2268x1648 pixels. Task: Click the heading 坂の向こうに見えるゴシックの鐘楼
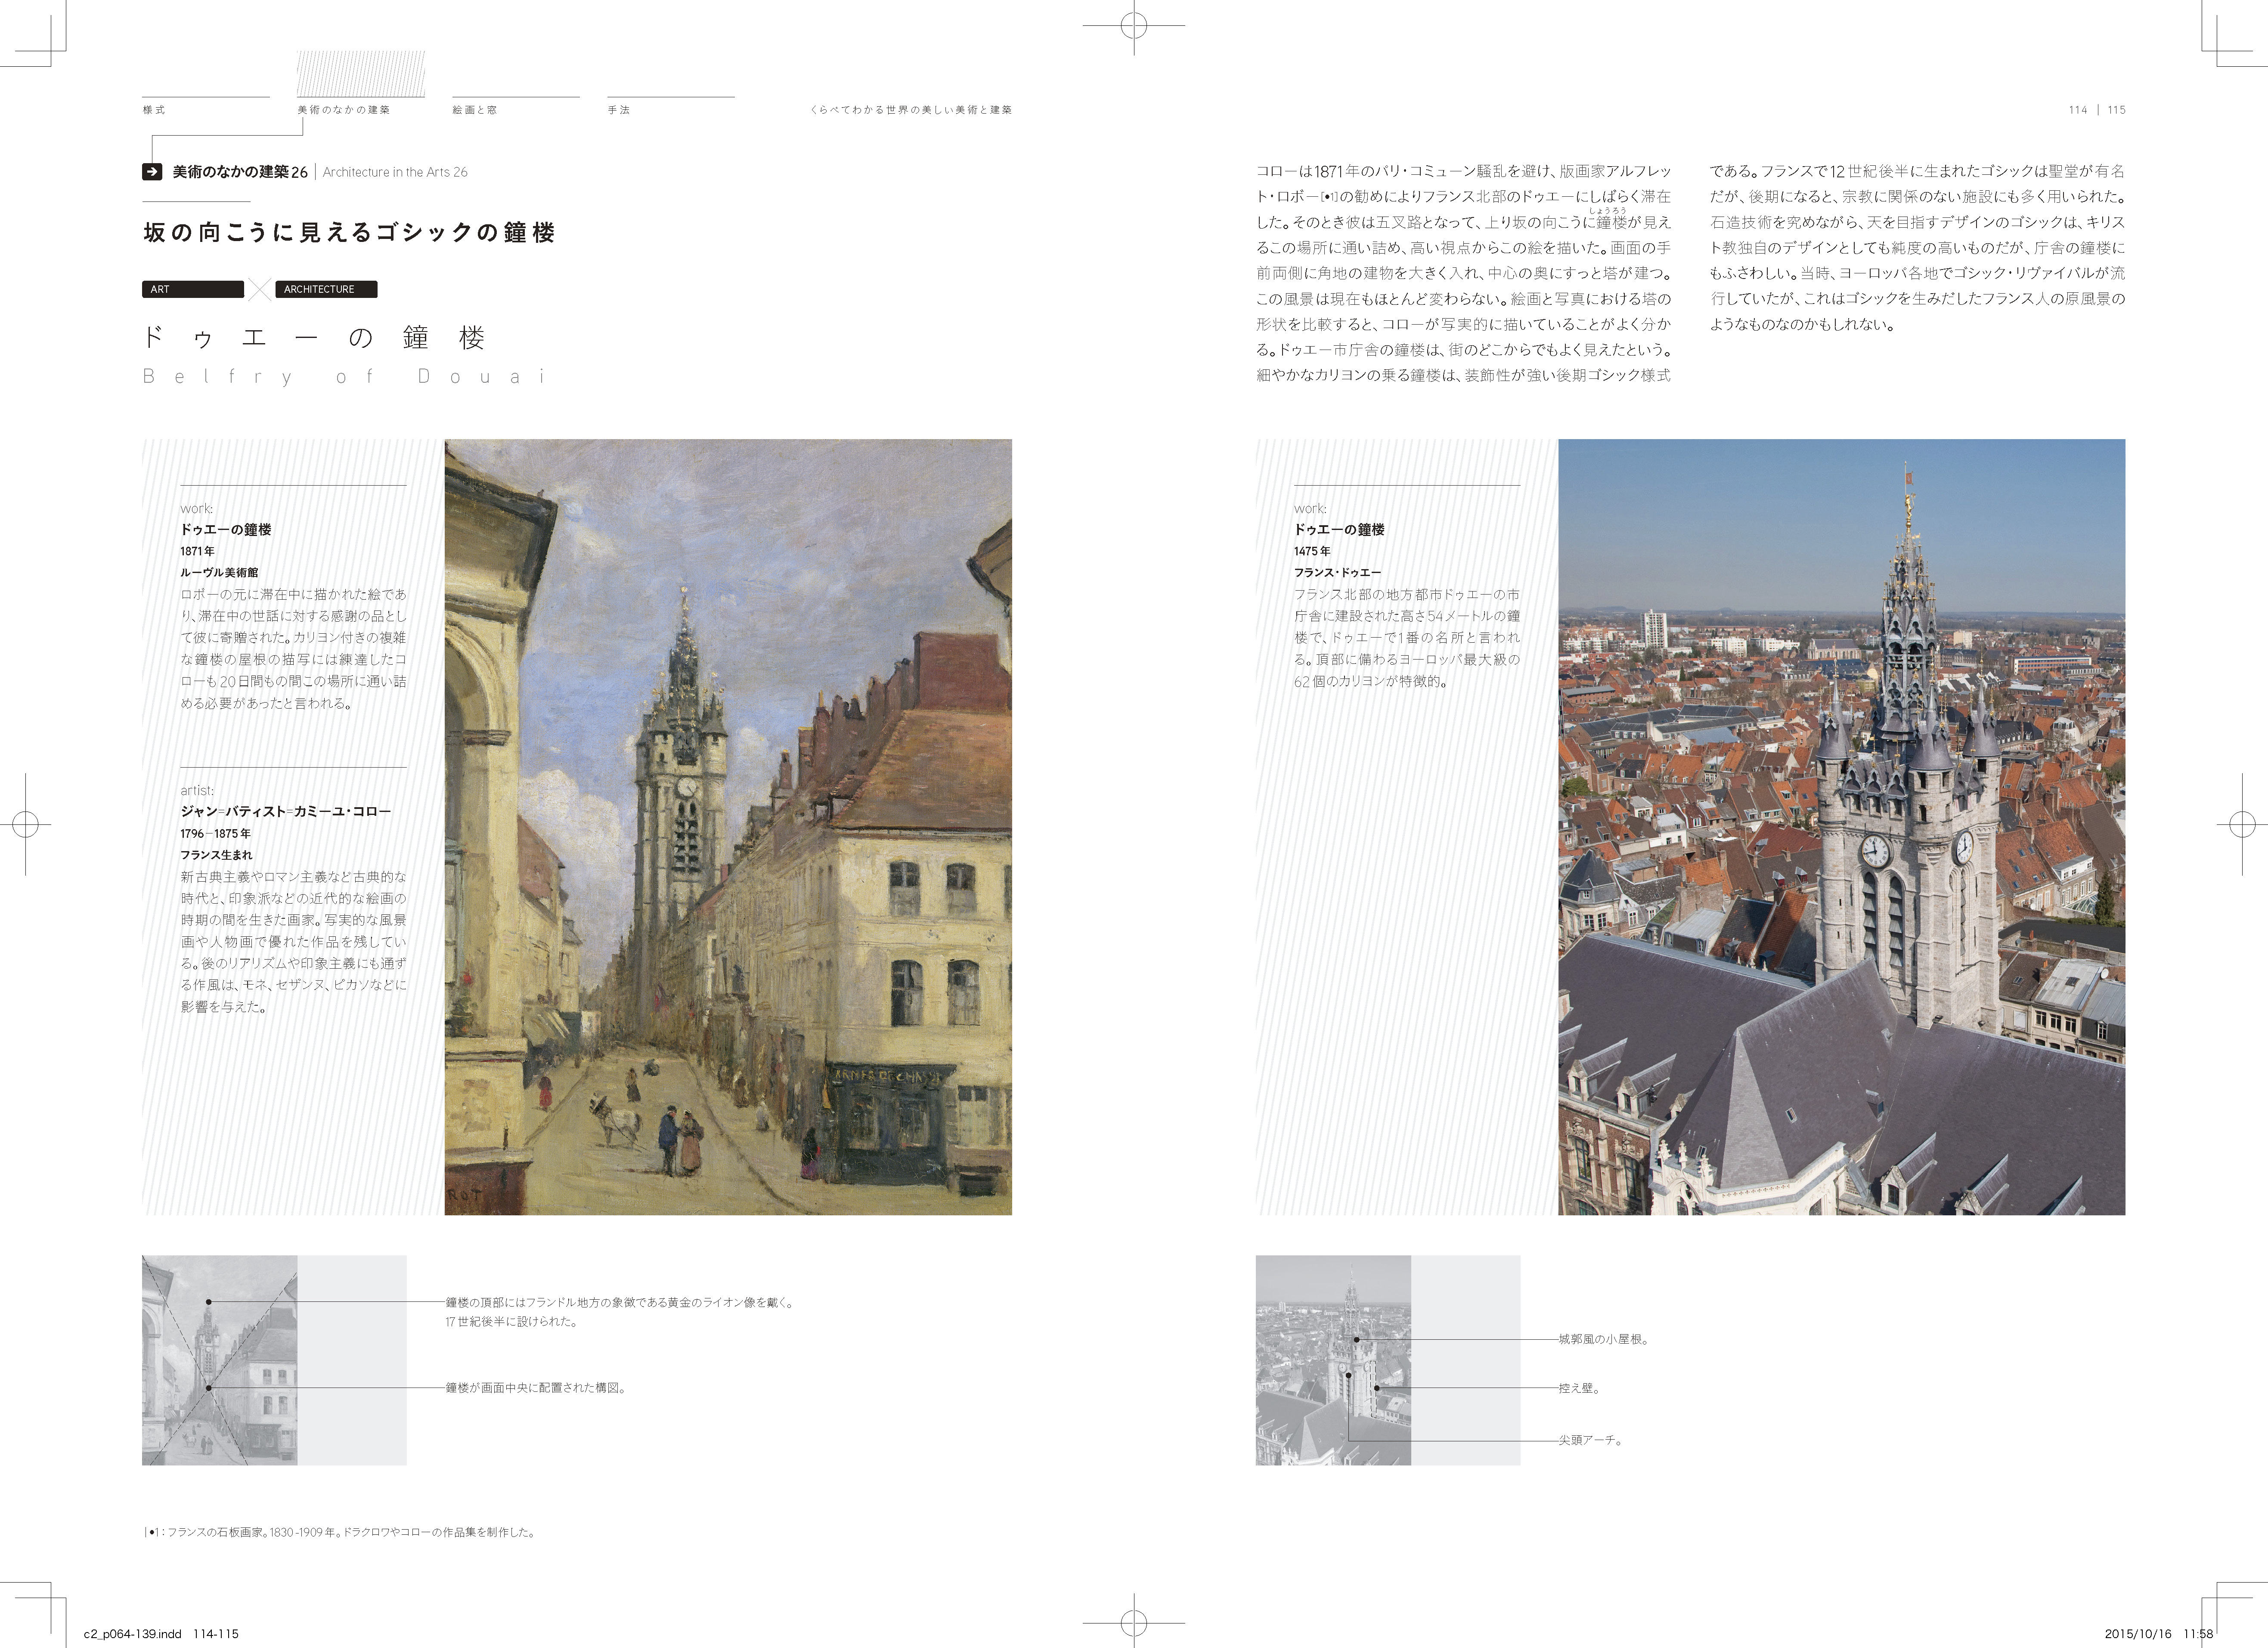pyautogui.click(x=349, y=233)
